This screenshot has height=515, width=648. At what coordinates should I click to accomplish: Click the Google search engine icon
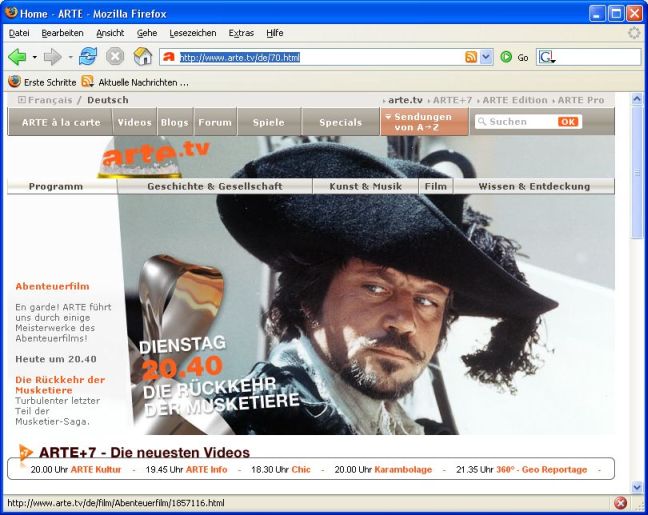(x=546, y=57)
